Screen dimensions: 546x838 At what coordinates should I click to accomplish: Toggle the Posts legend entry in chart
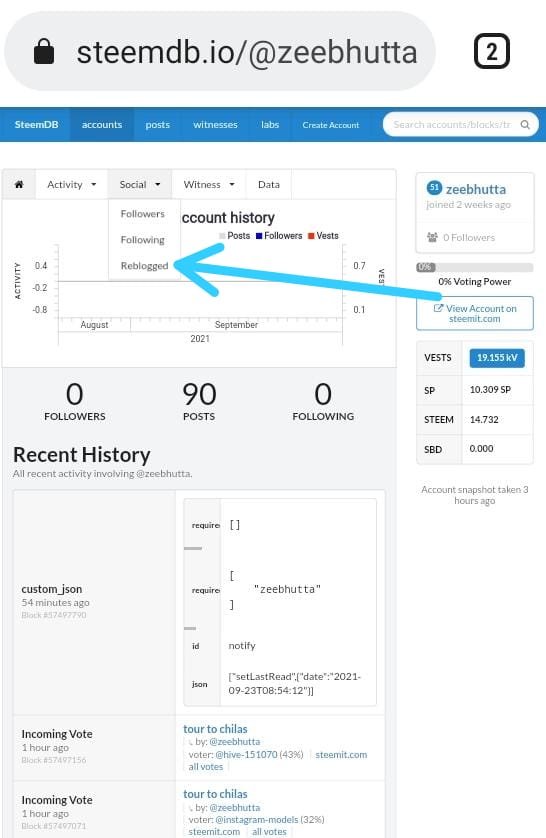click(x=235, y=236)
